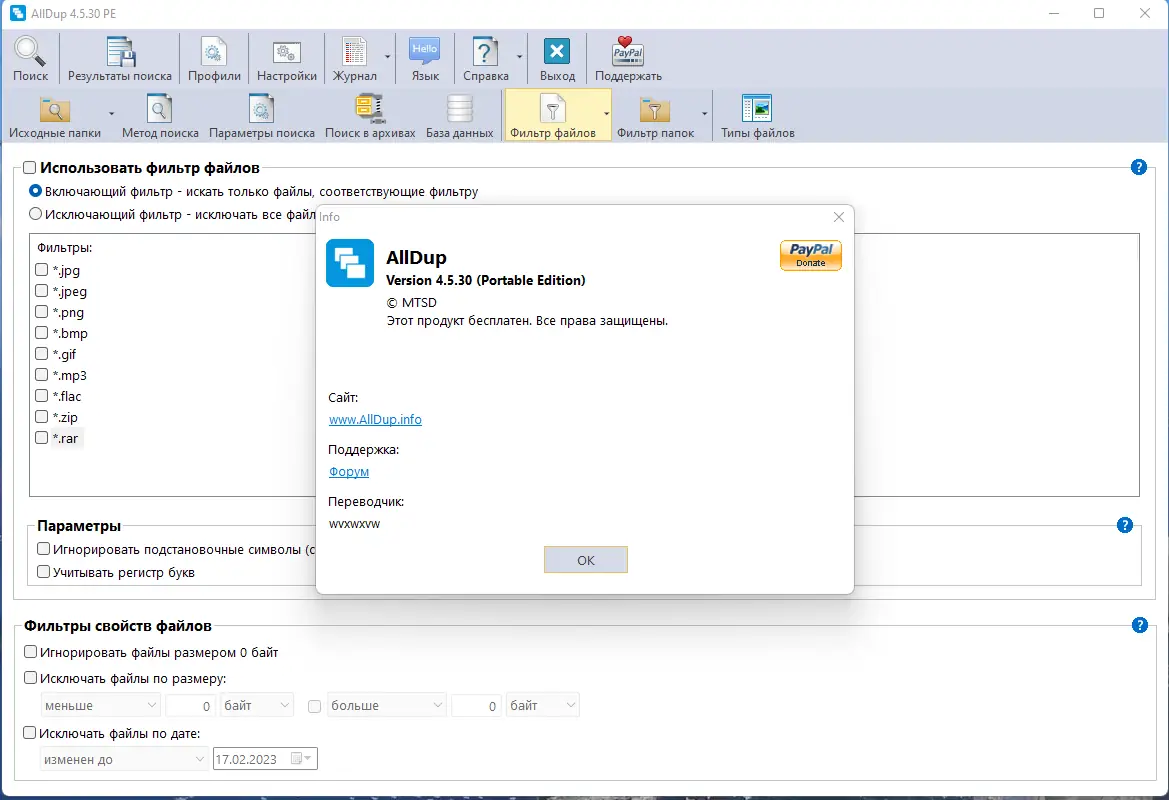Screen dimensions: 1169x800
Task: Click the Поддержать PayPal toolbar icon
Action: tap(628, 58)
